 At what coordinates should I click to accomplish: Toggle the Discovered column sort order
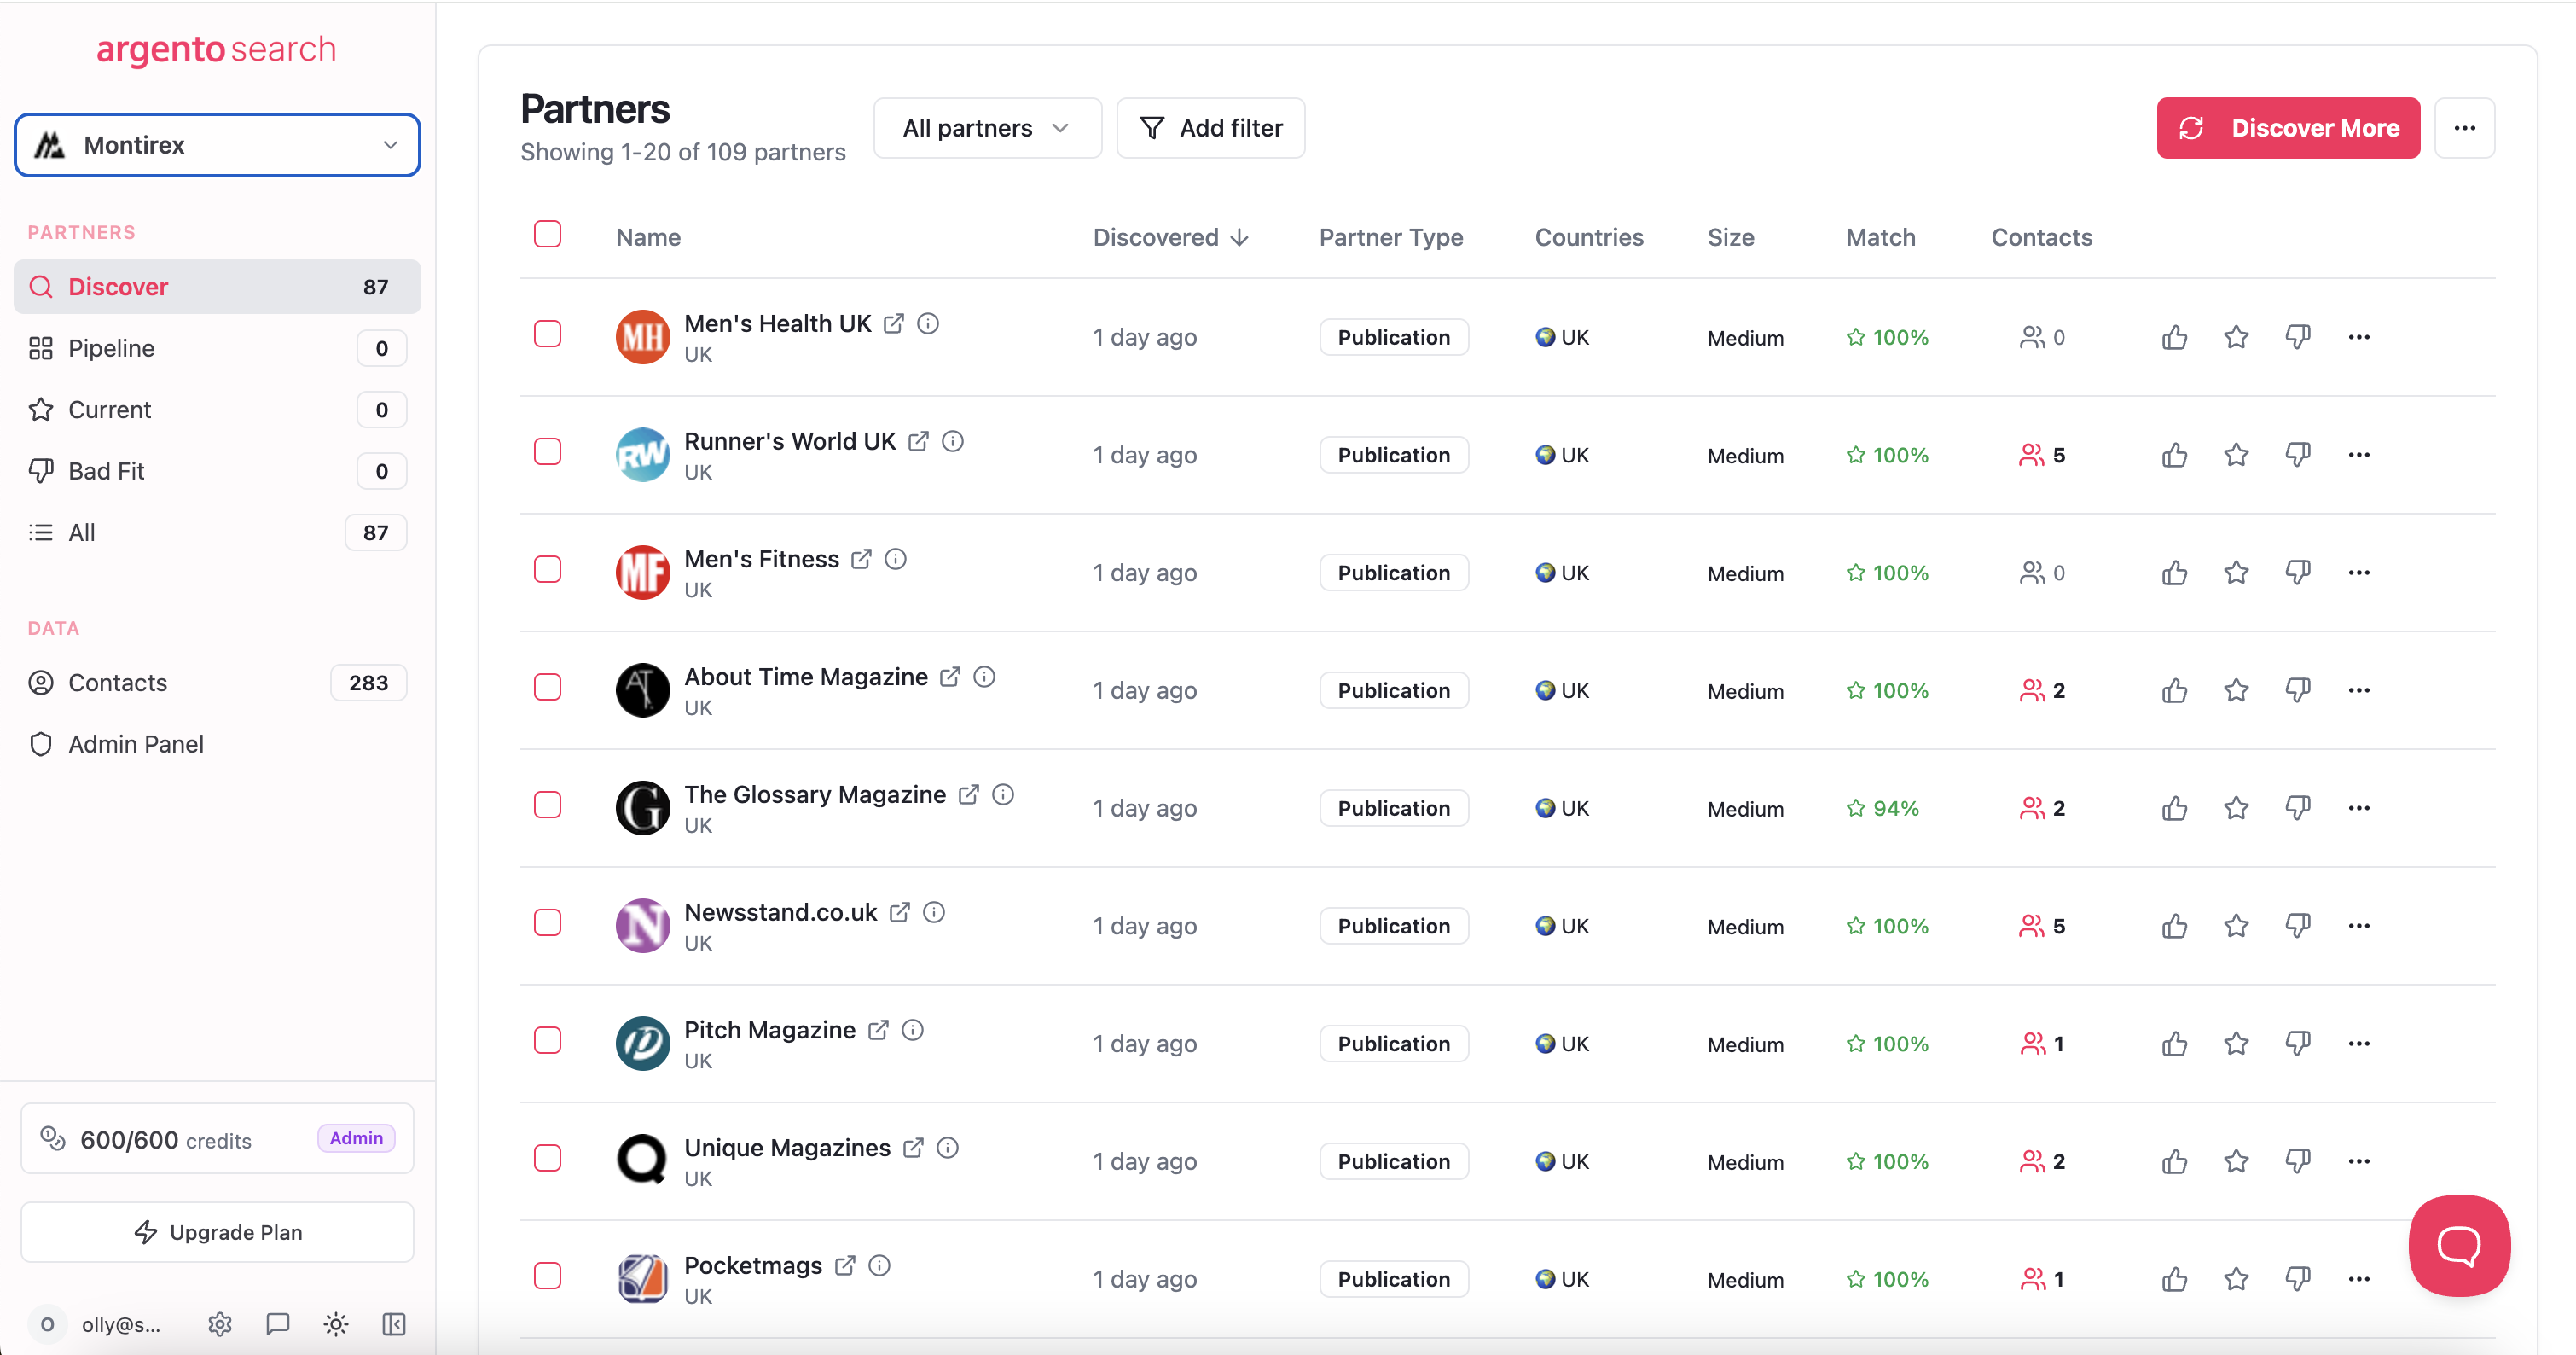[x=1170, y=237]
